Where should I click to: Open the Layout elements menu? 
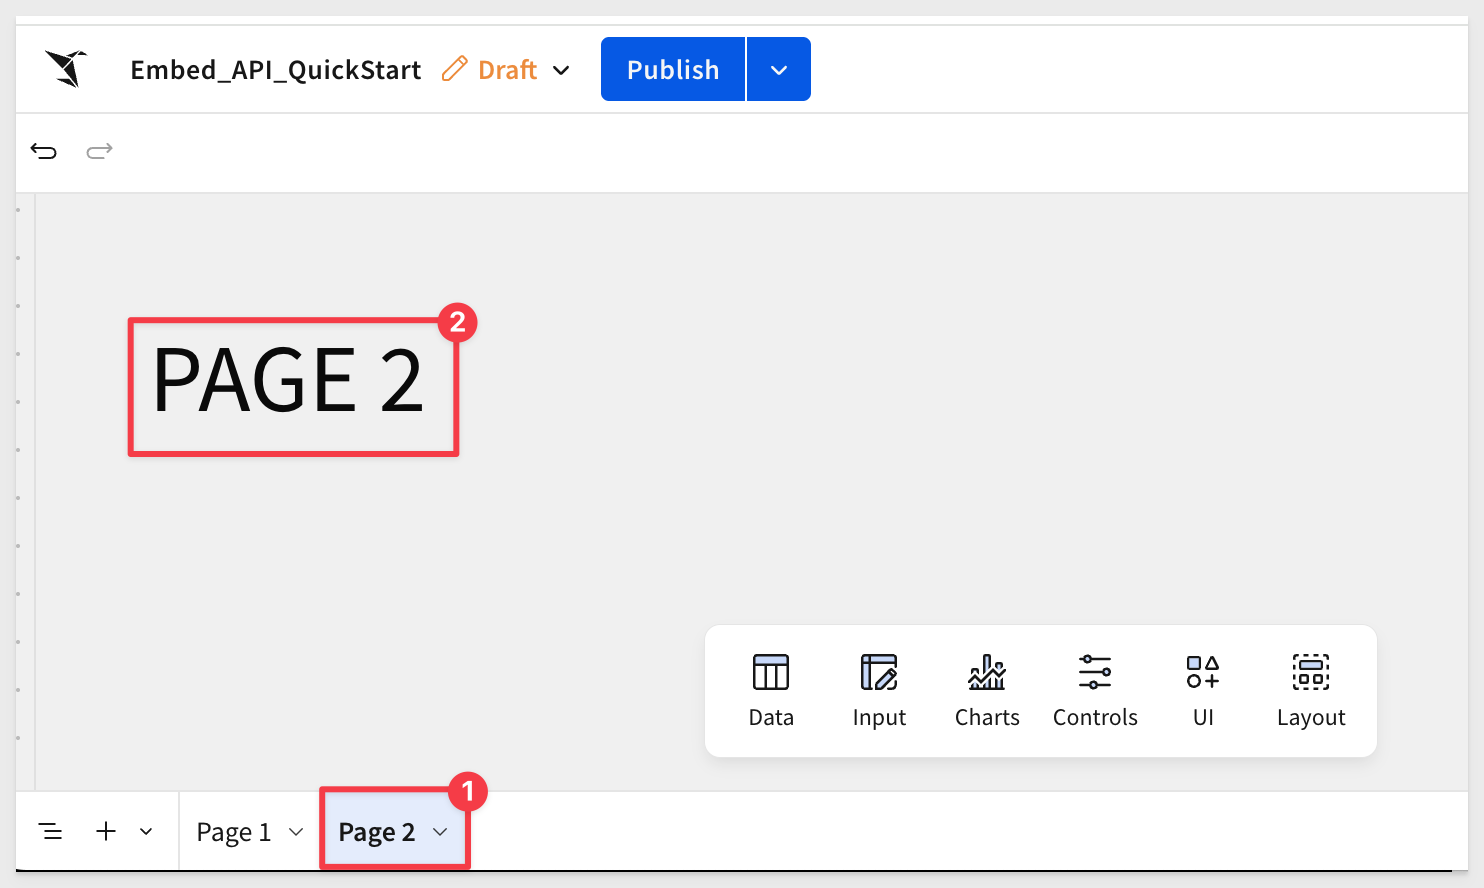click(1310, 690)
